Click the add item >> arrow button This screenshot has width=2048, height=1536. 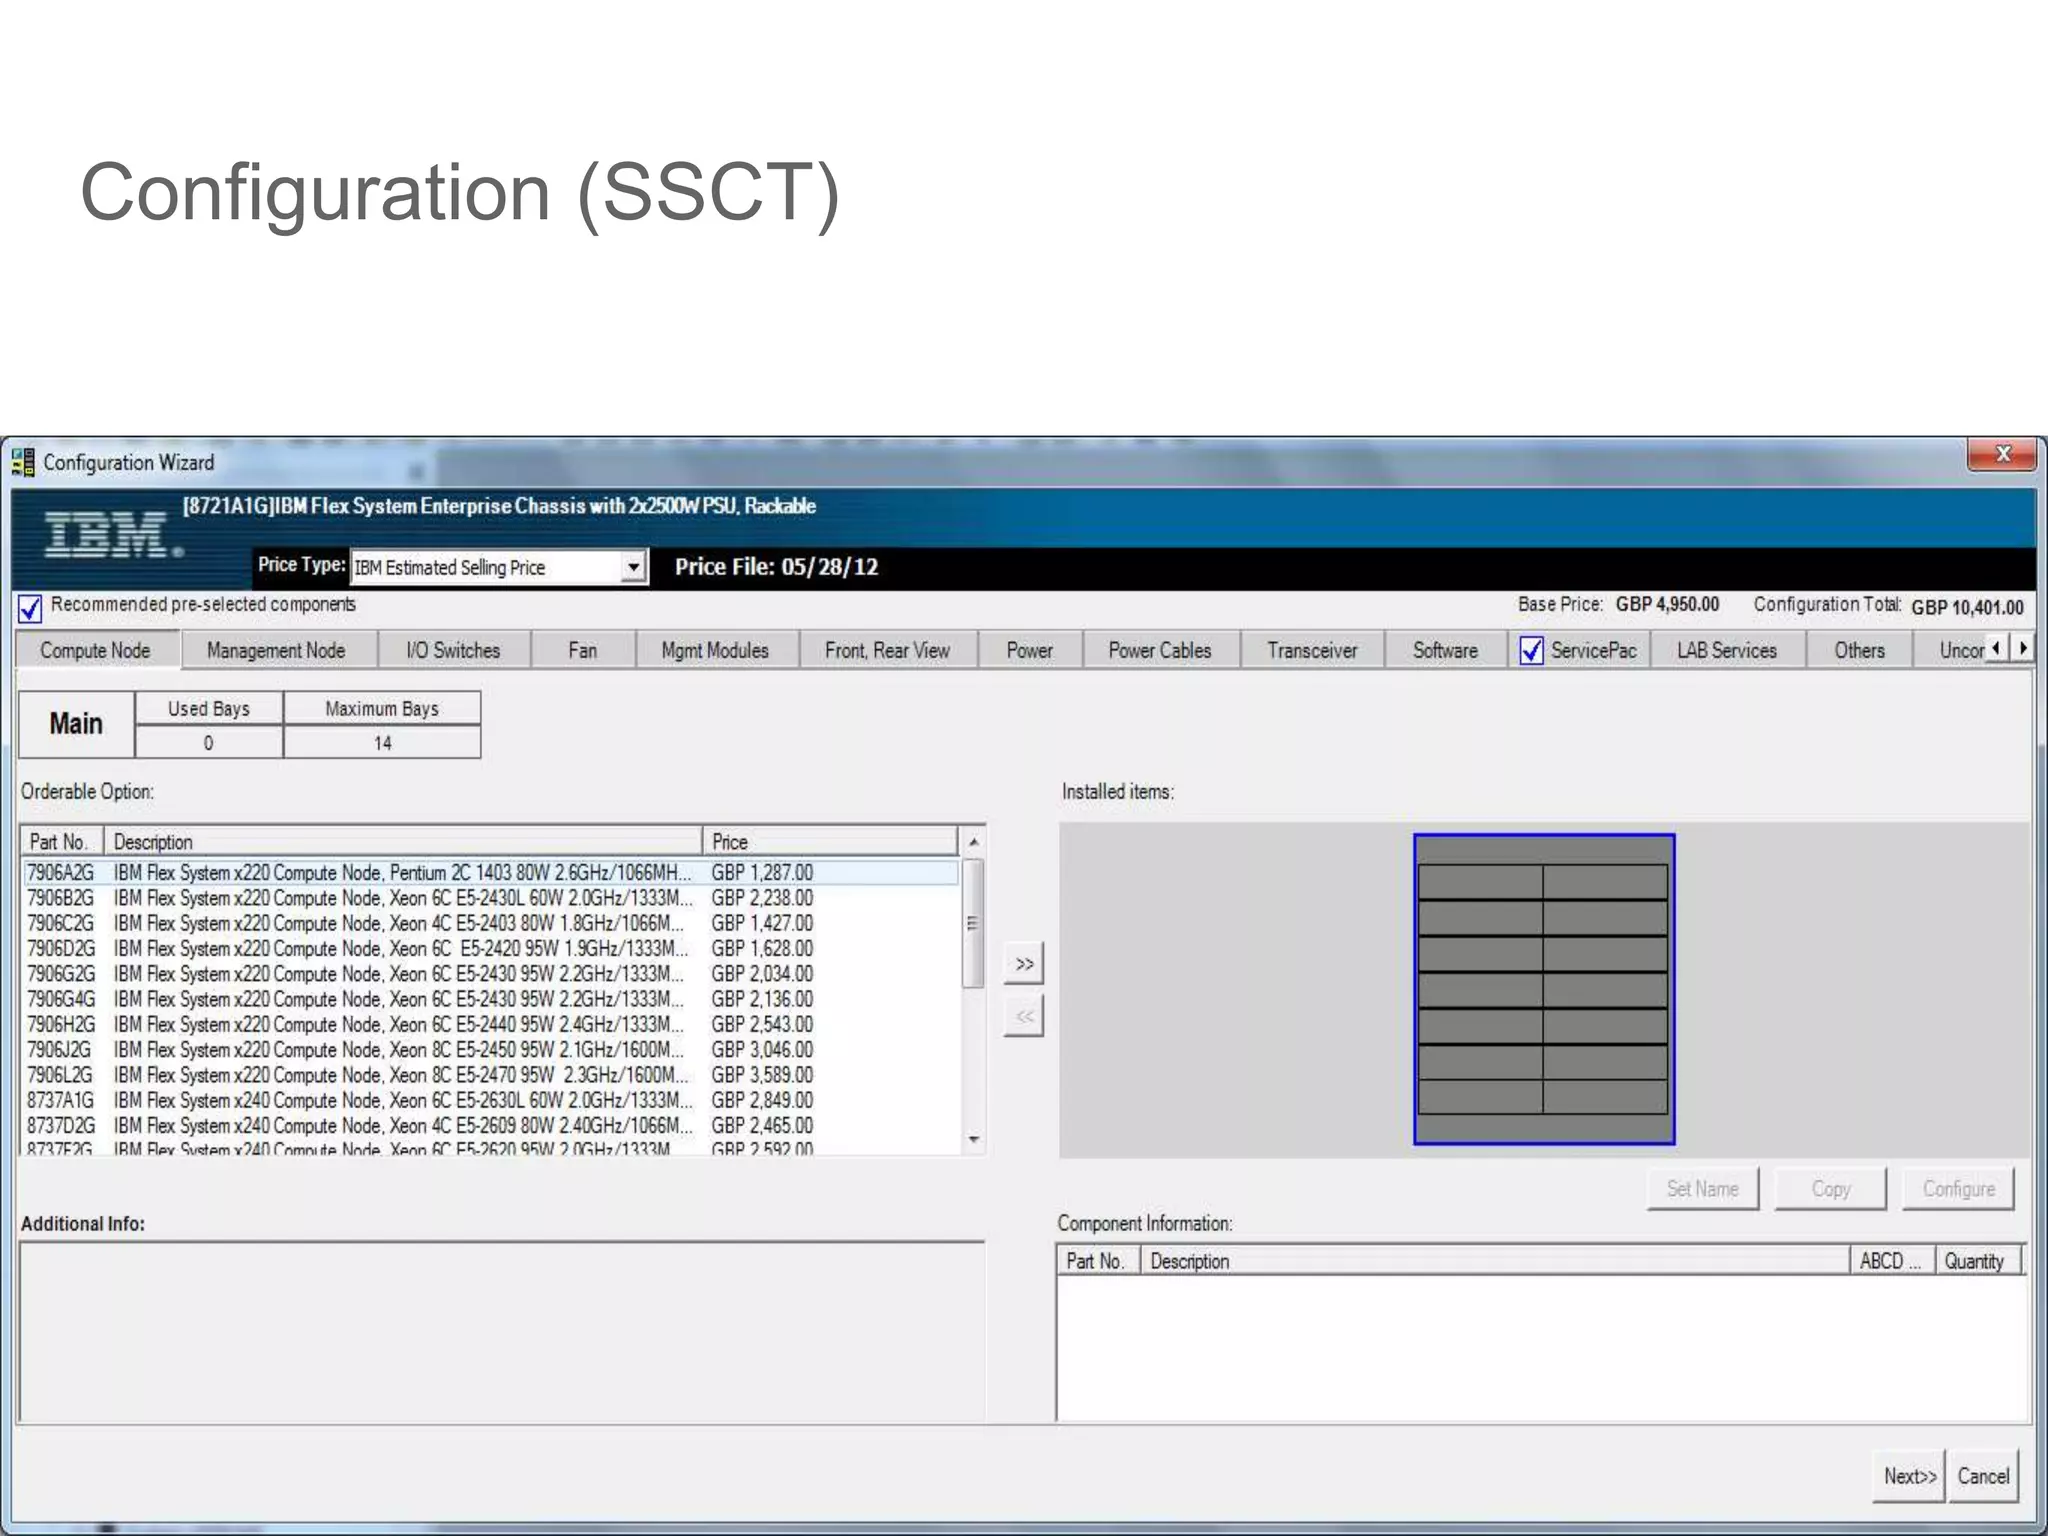click(x=1024, y=964)
